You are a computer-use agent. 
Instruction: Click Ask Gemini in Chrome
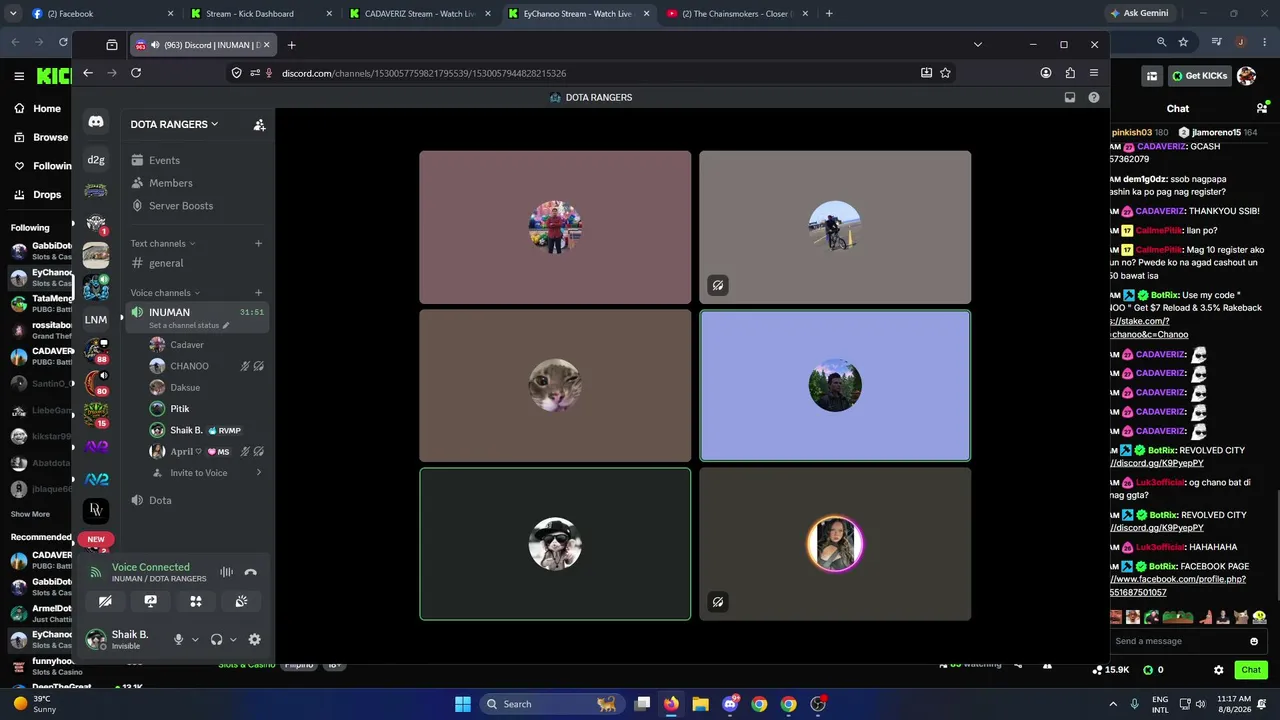[1138, 14]
